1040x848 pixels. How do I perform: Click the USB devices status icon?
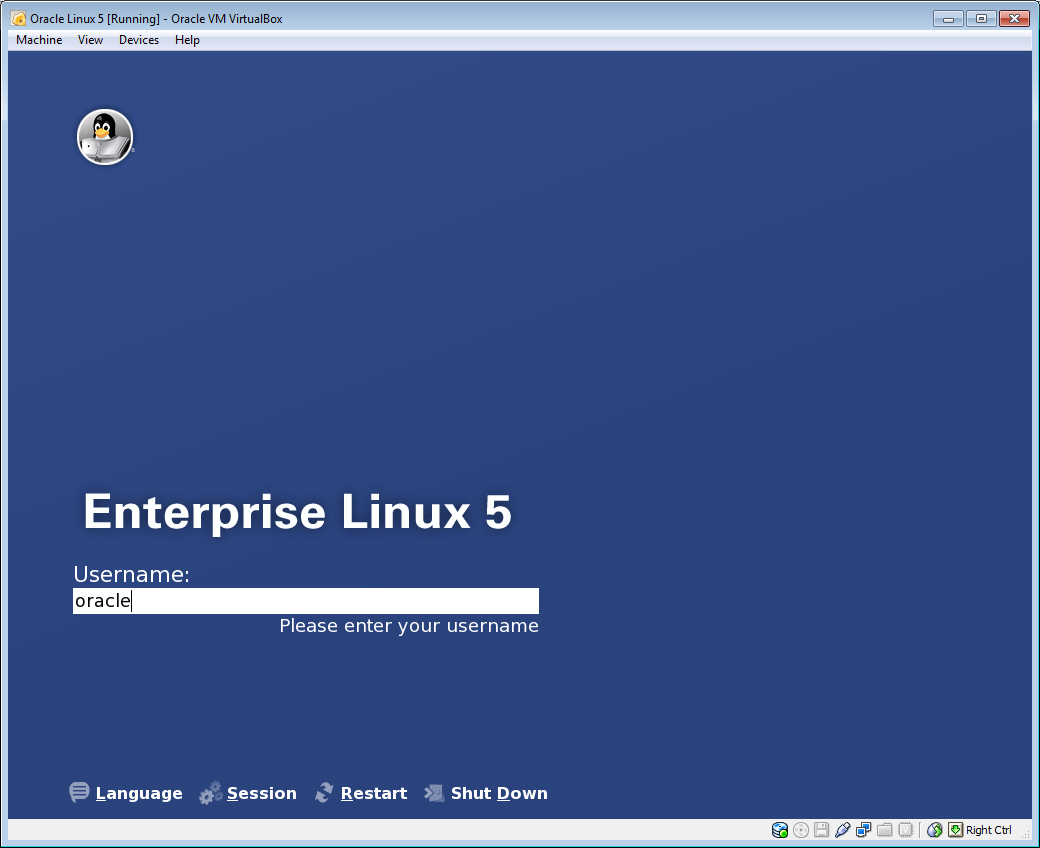(842, 830)
